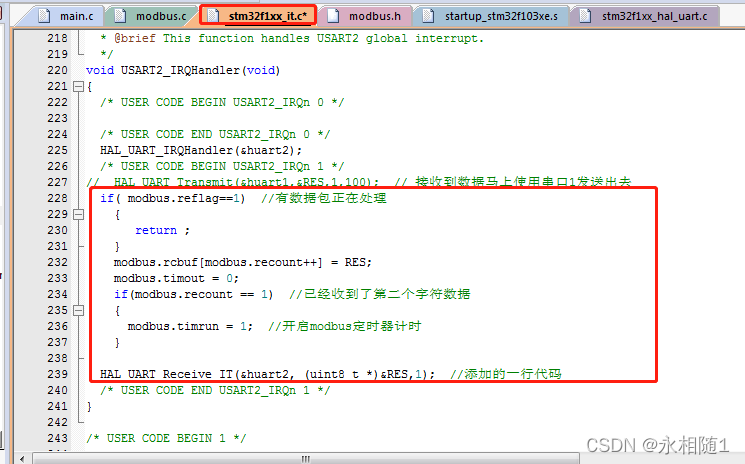Open the stm32f1xx_hal_uart.c tab
Image resolution: width=745 pixels, height=464 pixels.
[644, 16]
